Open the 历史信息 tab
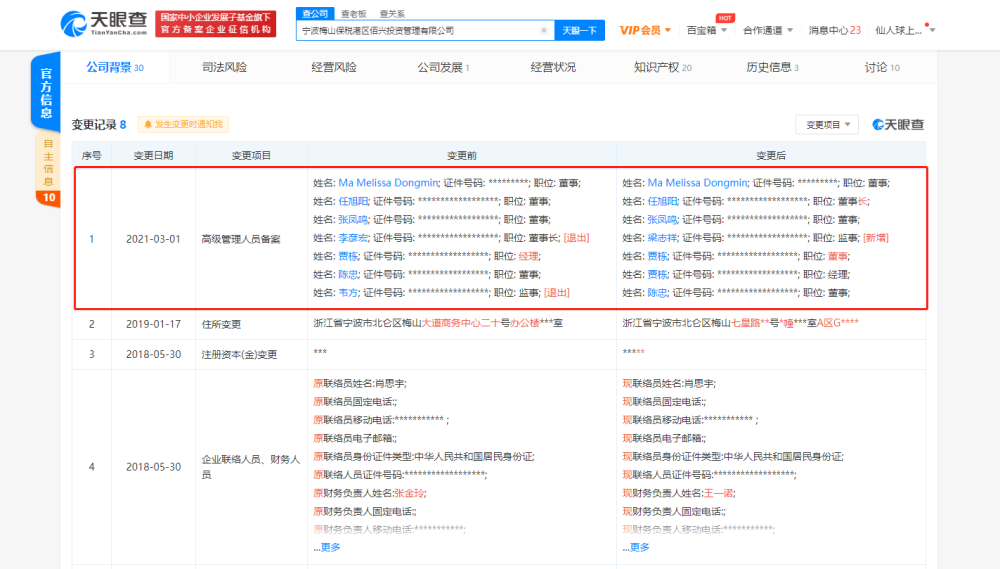The width and height of the screenshot is (1000, 569). [772, 67]
